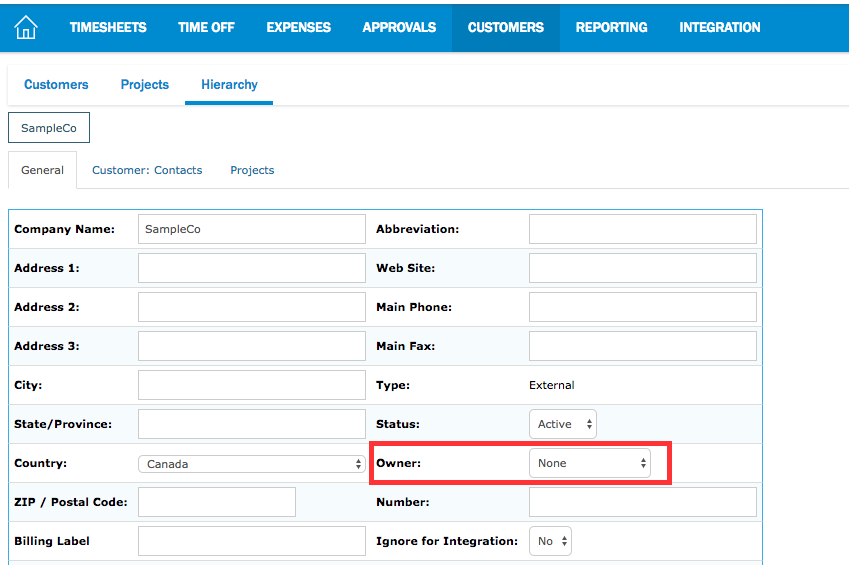Click the Address 3 input field
This screenshot has width=849, height=565.
tap(252, 346)
